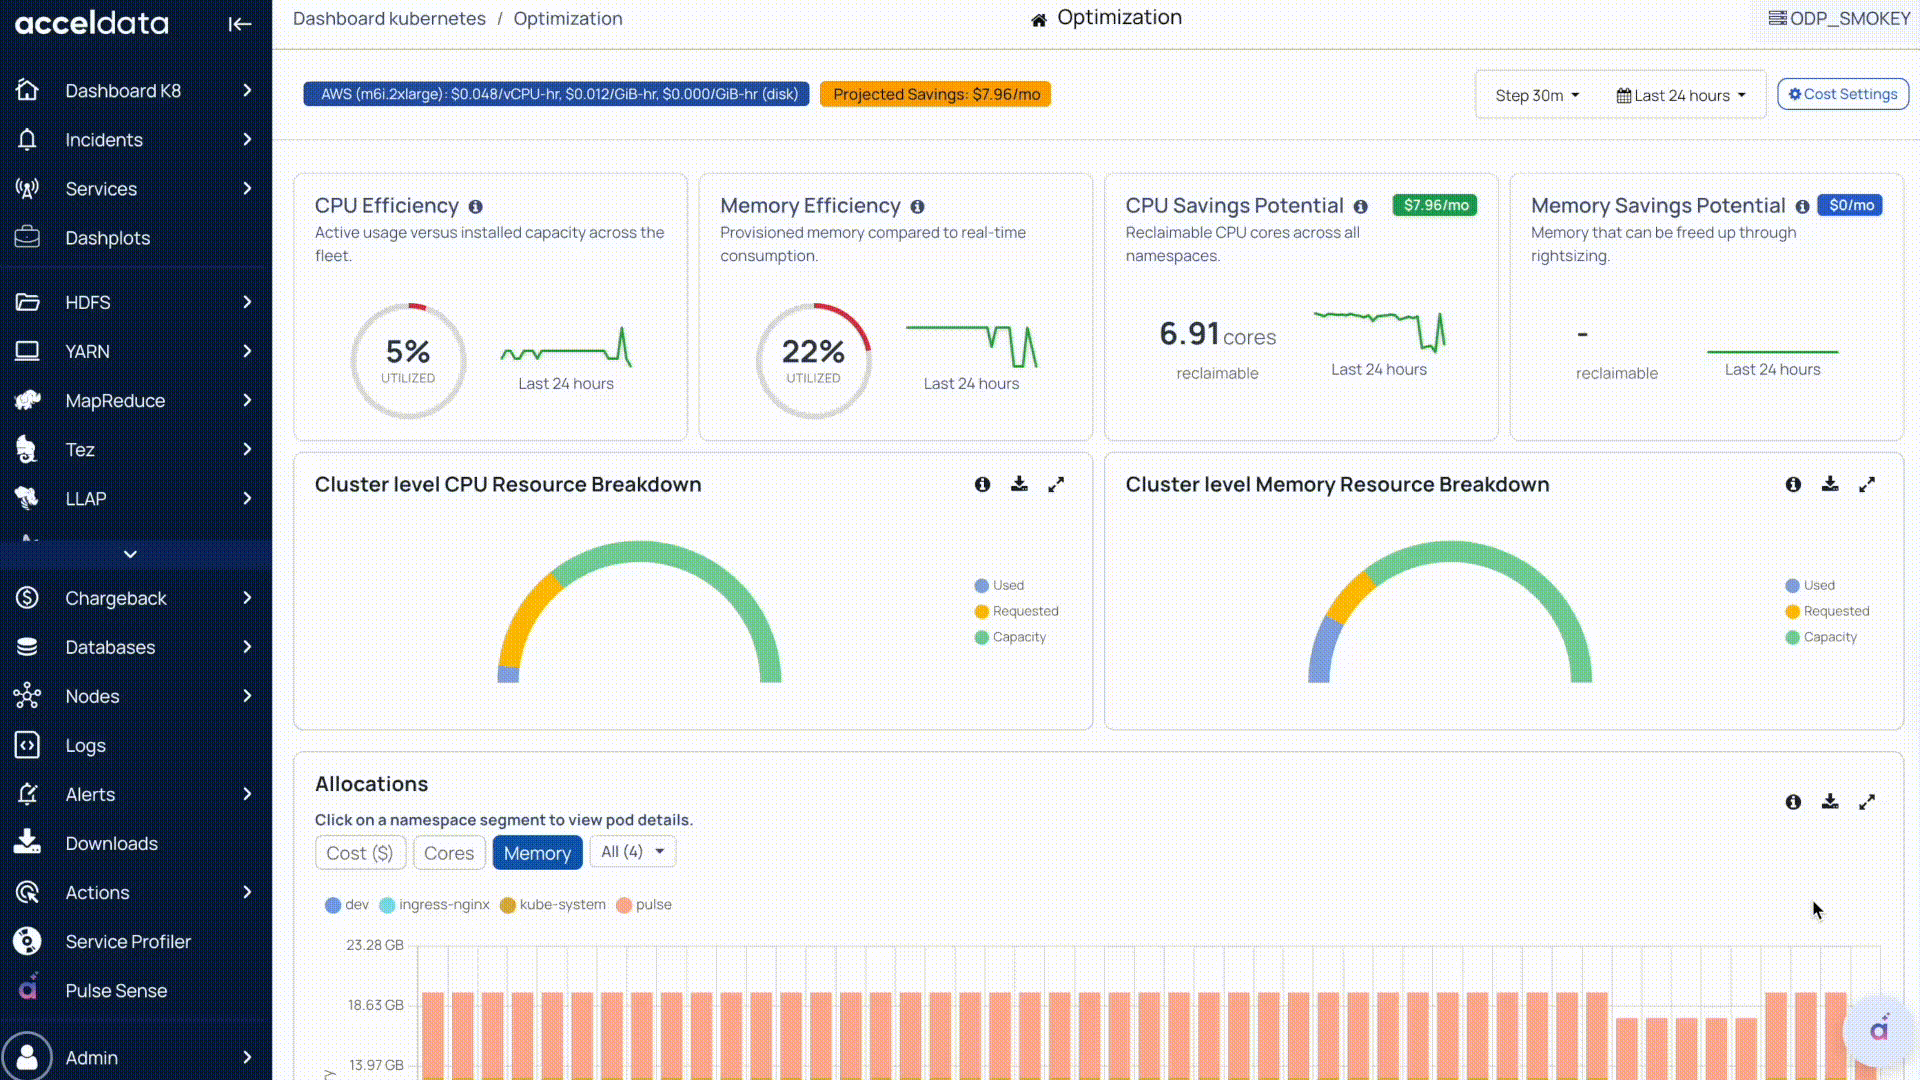Open the All (4) namespace filter

click(632, 852)
